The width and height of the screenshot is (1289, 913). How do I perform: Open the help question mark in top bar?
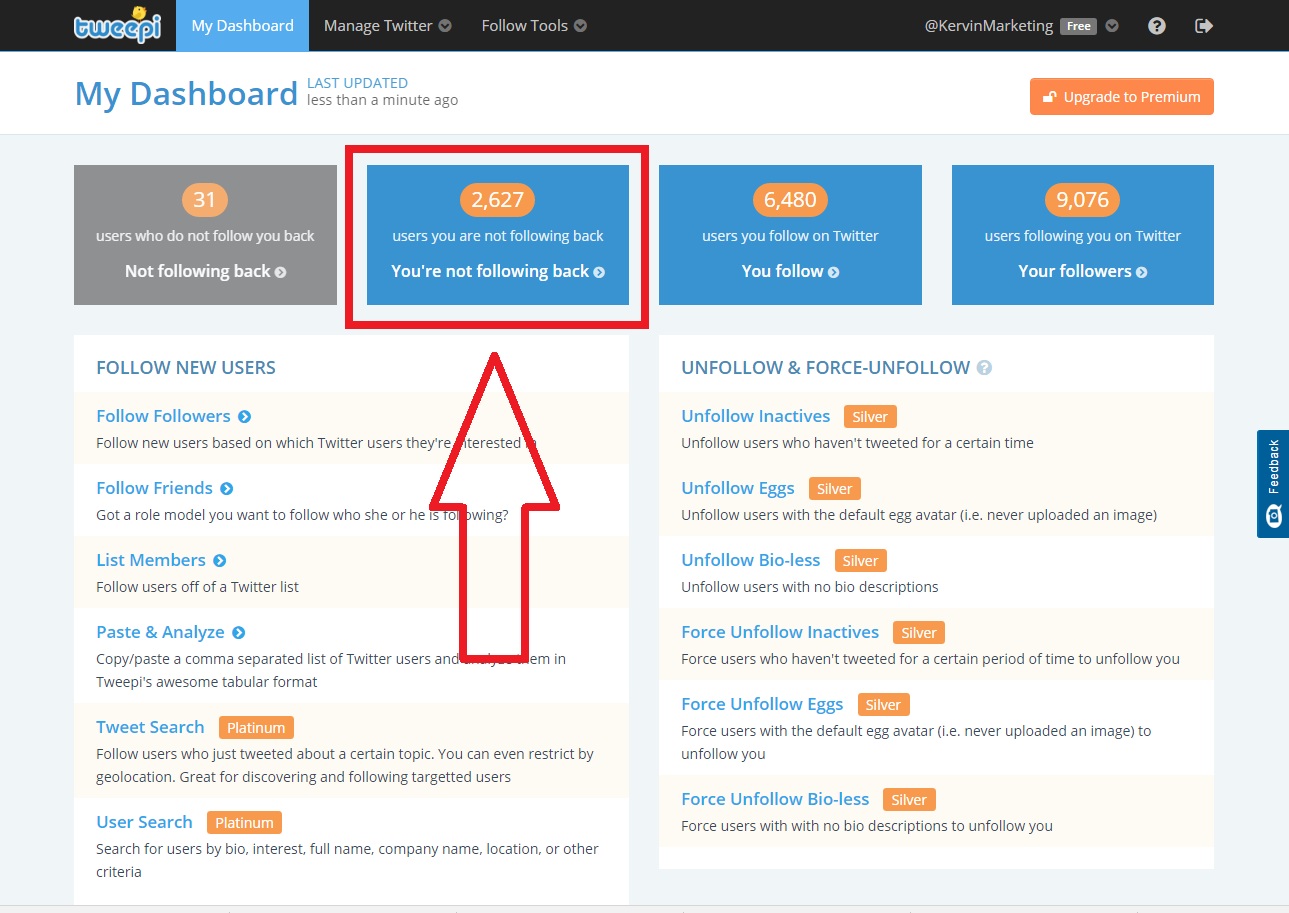[1157, 26]
